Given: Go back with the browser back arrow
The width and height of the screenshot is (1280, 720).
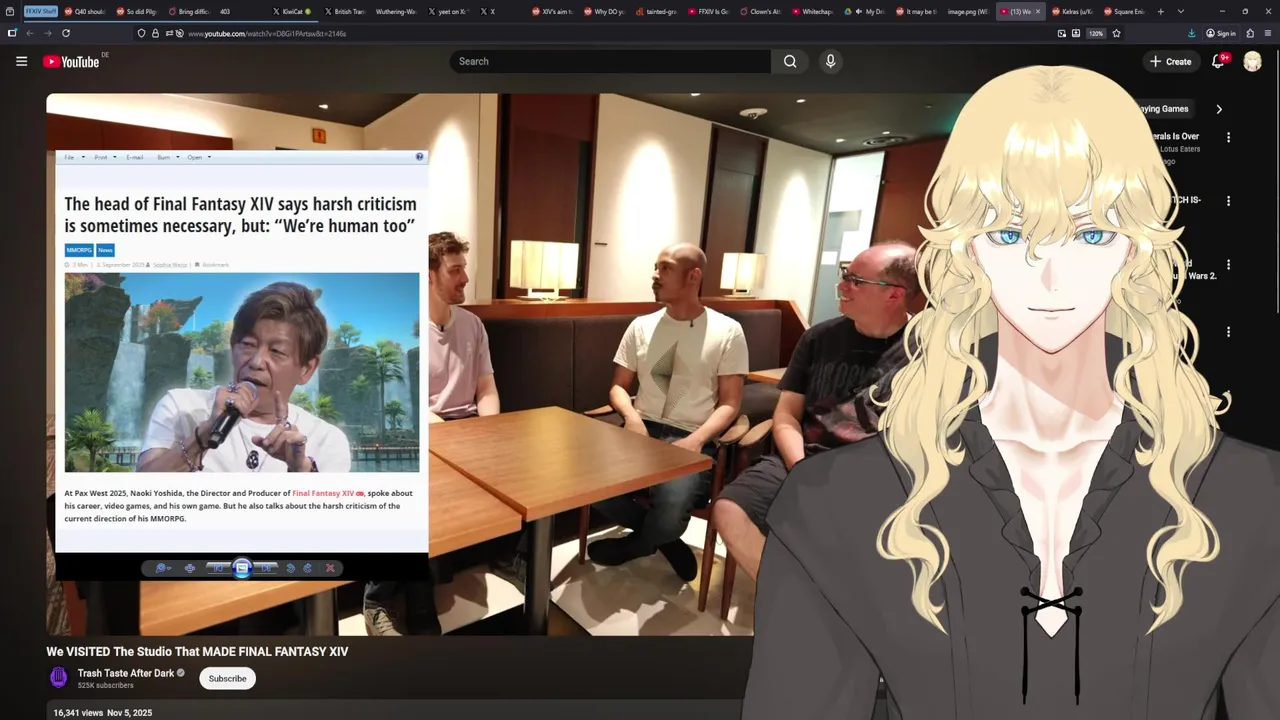Looking at the screenshot, I should (x=29, y=33).
